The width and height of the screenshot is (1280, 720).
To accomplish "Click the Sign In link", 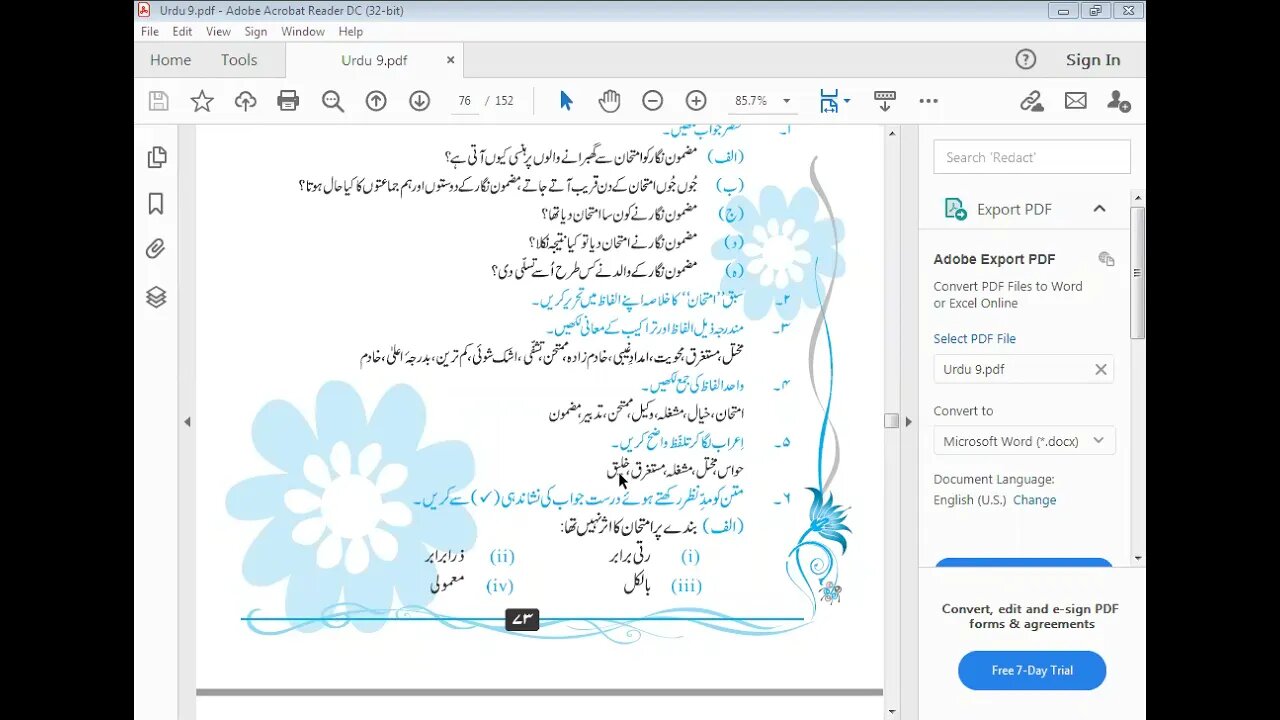I will click(x=1093, y=60).
